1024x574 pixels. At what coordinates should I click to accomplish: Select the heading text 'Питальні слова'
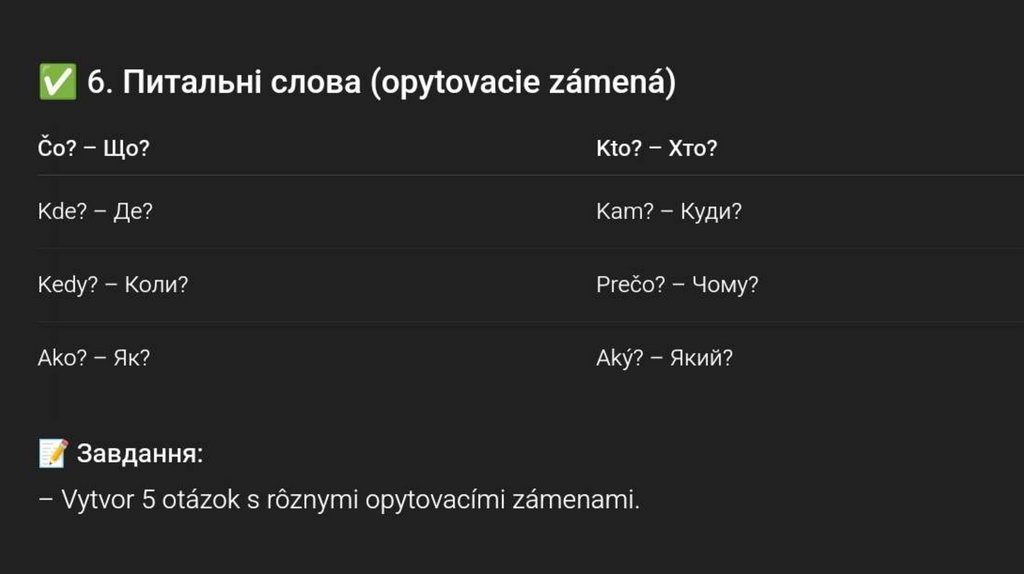(241, 83)
